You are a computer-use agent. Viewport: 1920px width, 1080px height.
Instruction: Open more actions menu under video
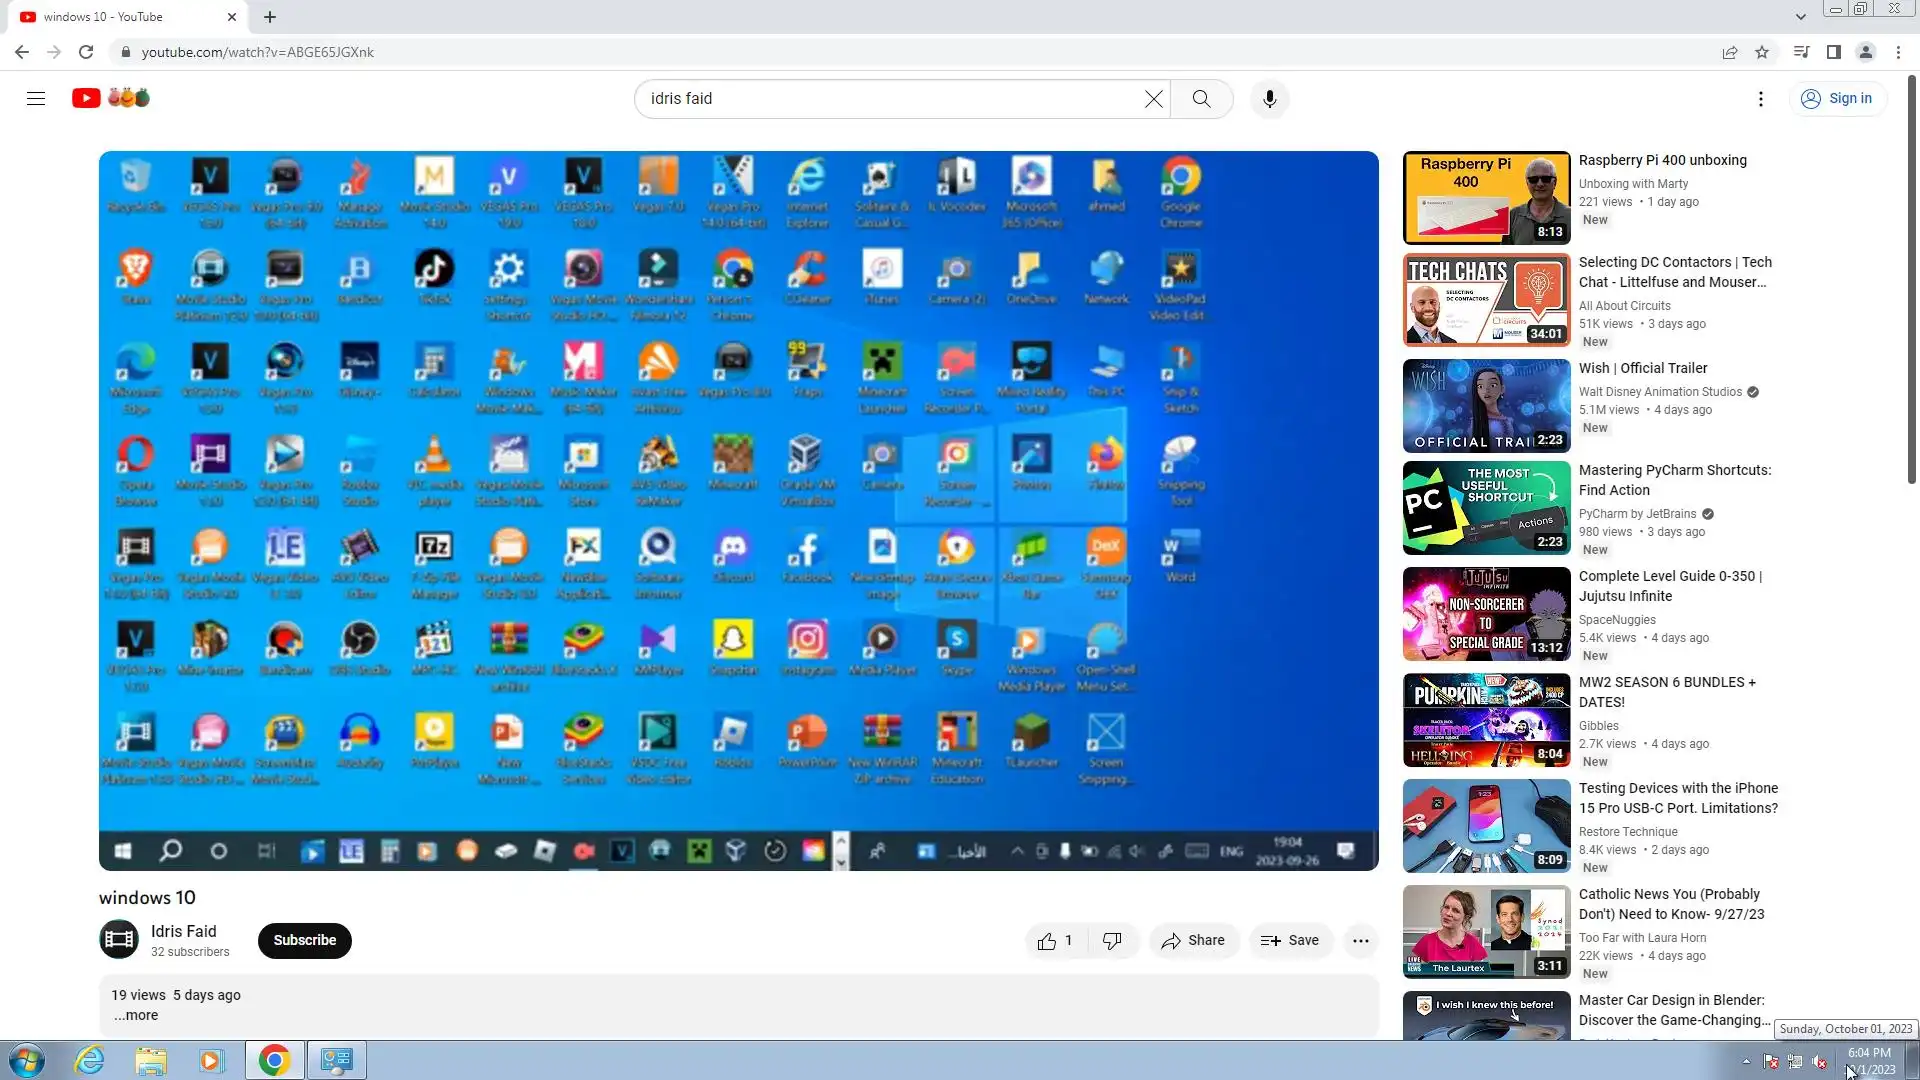pos(1360,941)
